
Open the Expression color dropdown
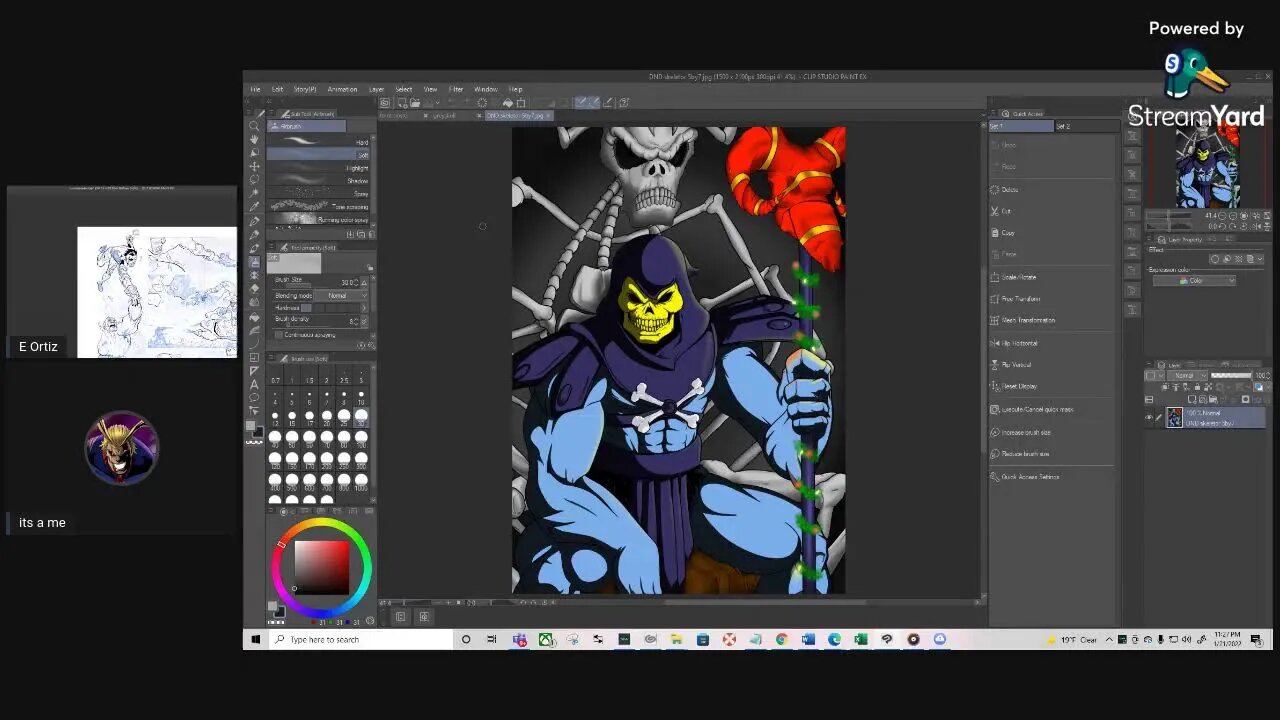tap(1193, 280)
